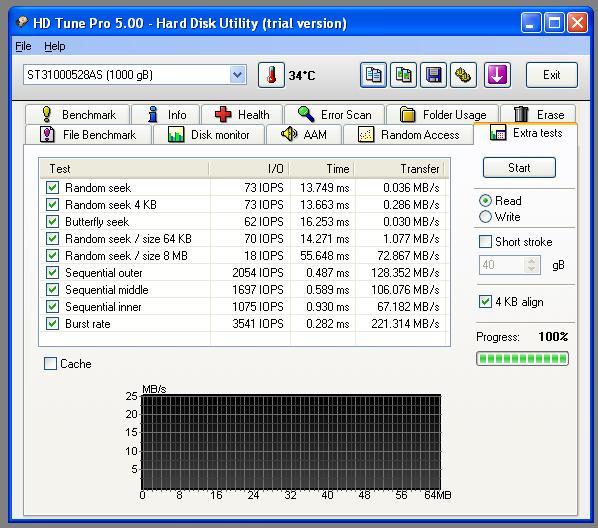Expand the ST31000528AS drive dropdown
The height and width of the screenshot is (528, 598).
pos(237,75)
